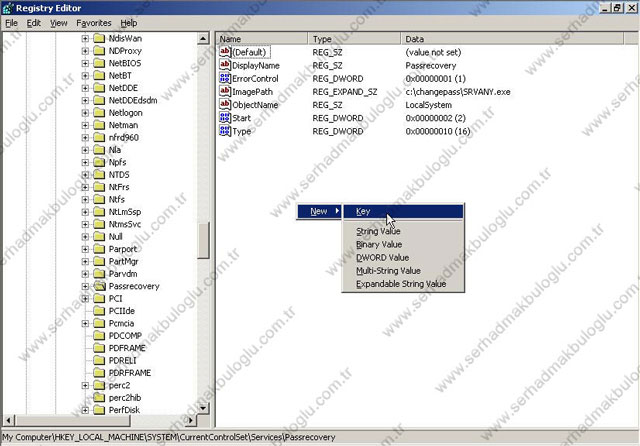This screenshot has width=640, height=446.
Task: Click the Name column header
Action: 262,39
